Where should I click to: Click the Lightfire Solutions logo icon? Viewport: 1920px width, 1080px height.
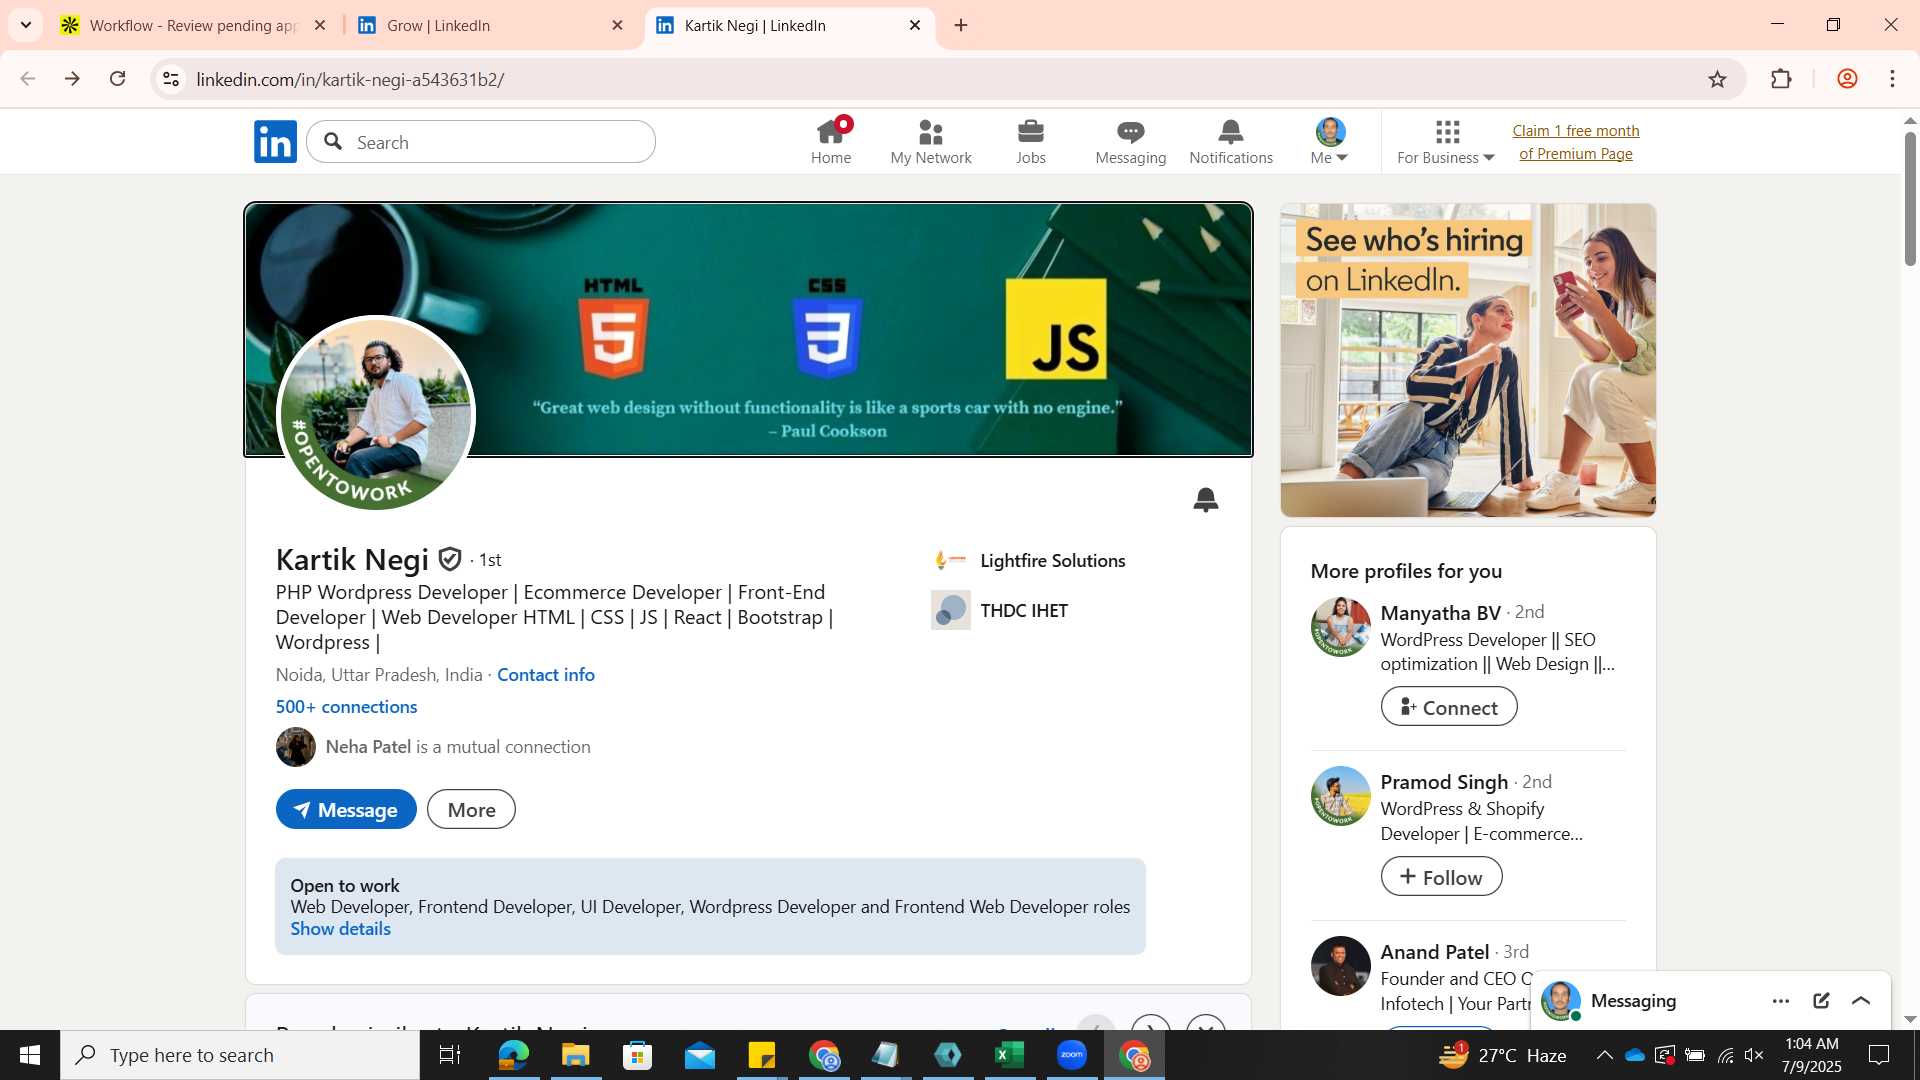point(950,561)
